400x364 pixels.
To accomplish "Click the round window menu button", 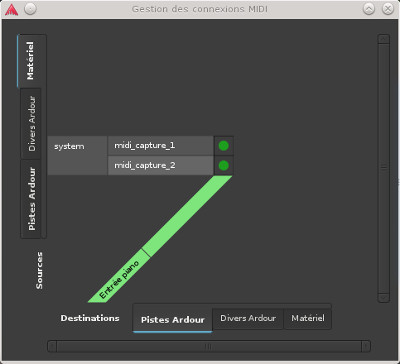I will pos(30,9).
